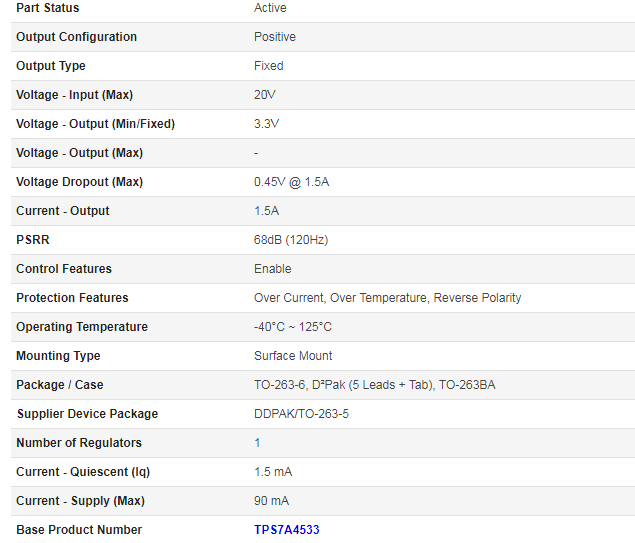
Task: Click the Active status value
Action: pyautogui.click(x=270, y=8)
